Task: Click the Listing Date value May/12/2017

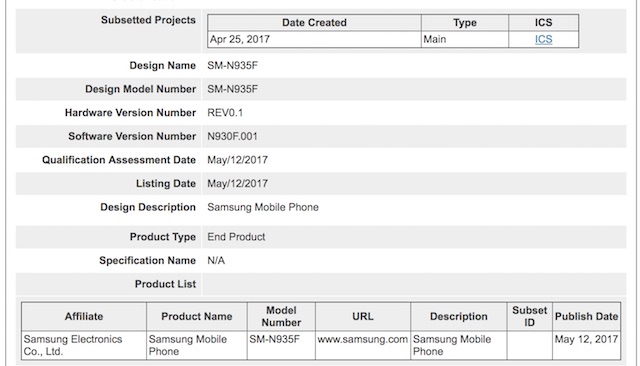Action: 237,184
